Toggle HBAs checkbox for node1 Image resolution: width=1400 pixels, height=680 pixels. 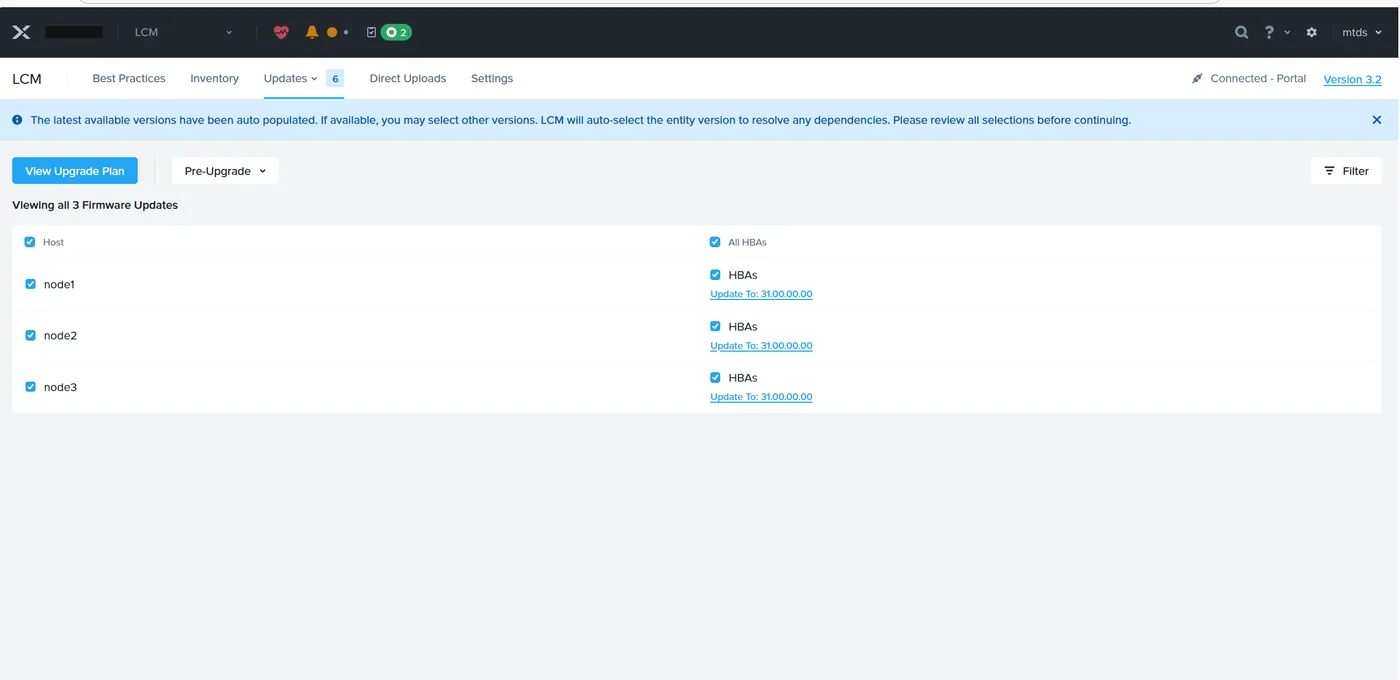(715, 275)
